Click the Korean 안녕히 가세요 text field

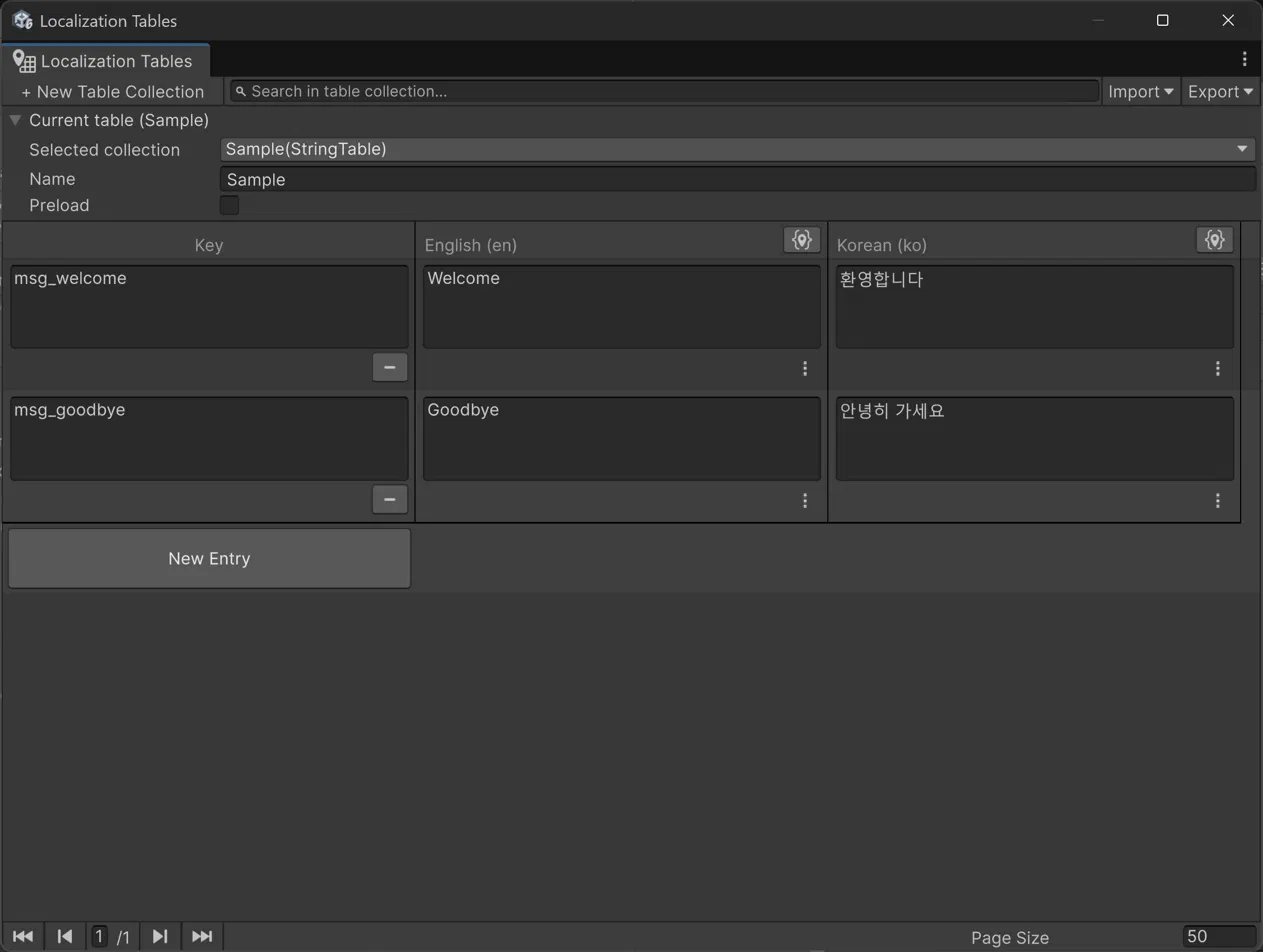[1035, 438]
